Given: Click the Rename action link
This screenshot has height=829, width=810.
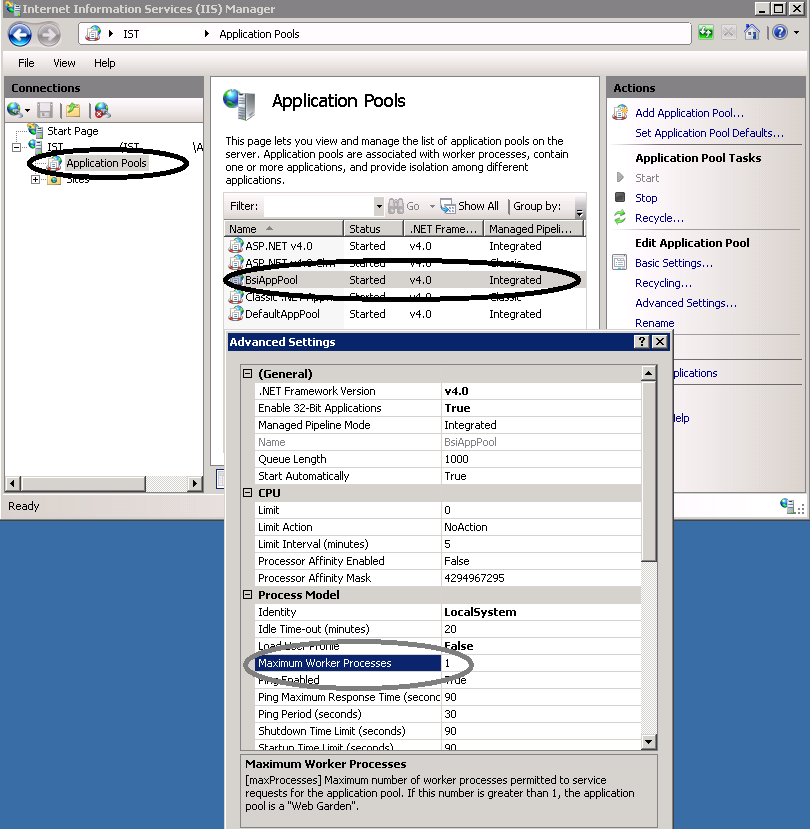Looking at the screenshot, I should tap(654, 323).
